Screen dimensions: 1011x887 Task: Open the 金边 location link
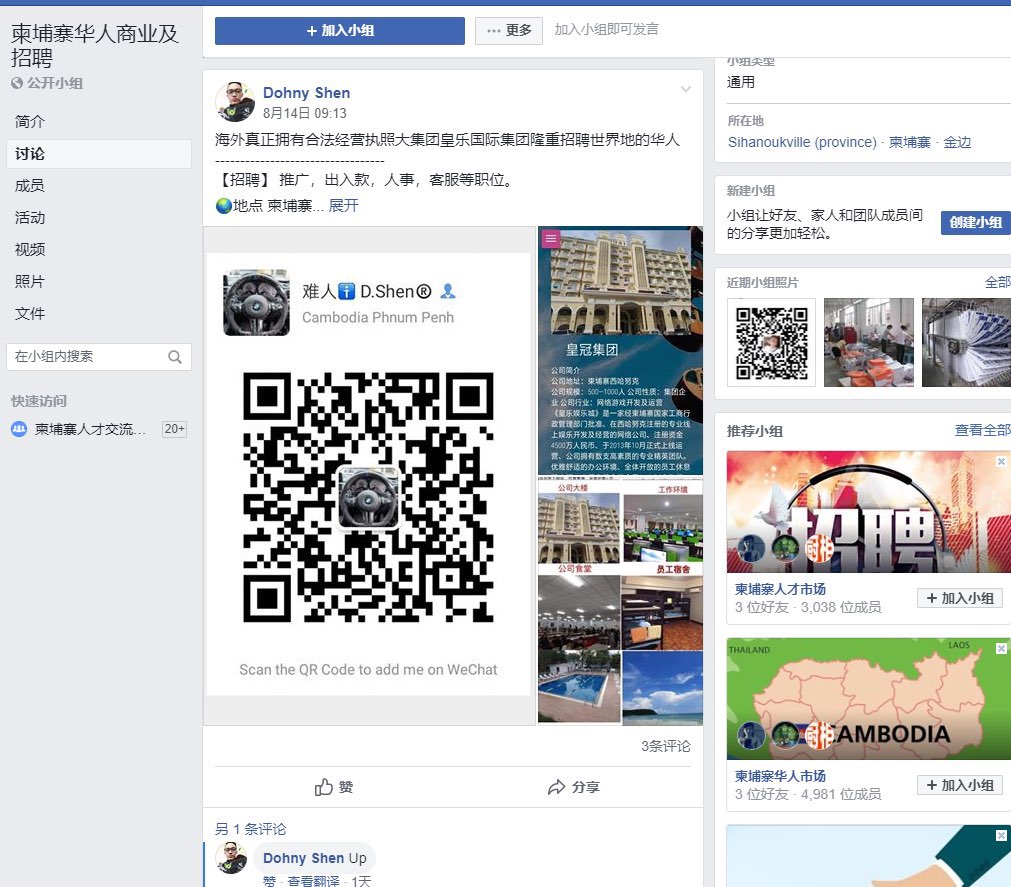(x=957, y=142)
